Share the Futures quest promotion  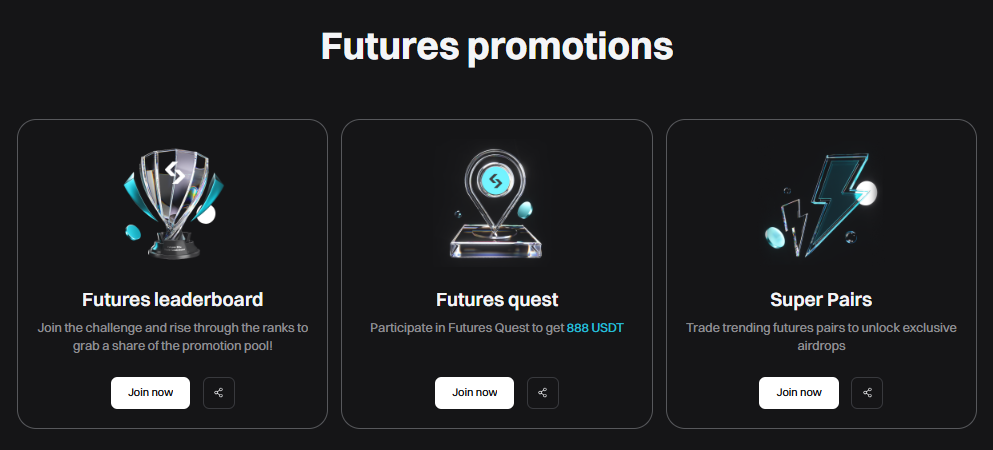[543, 393]
